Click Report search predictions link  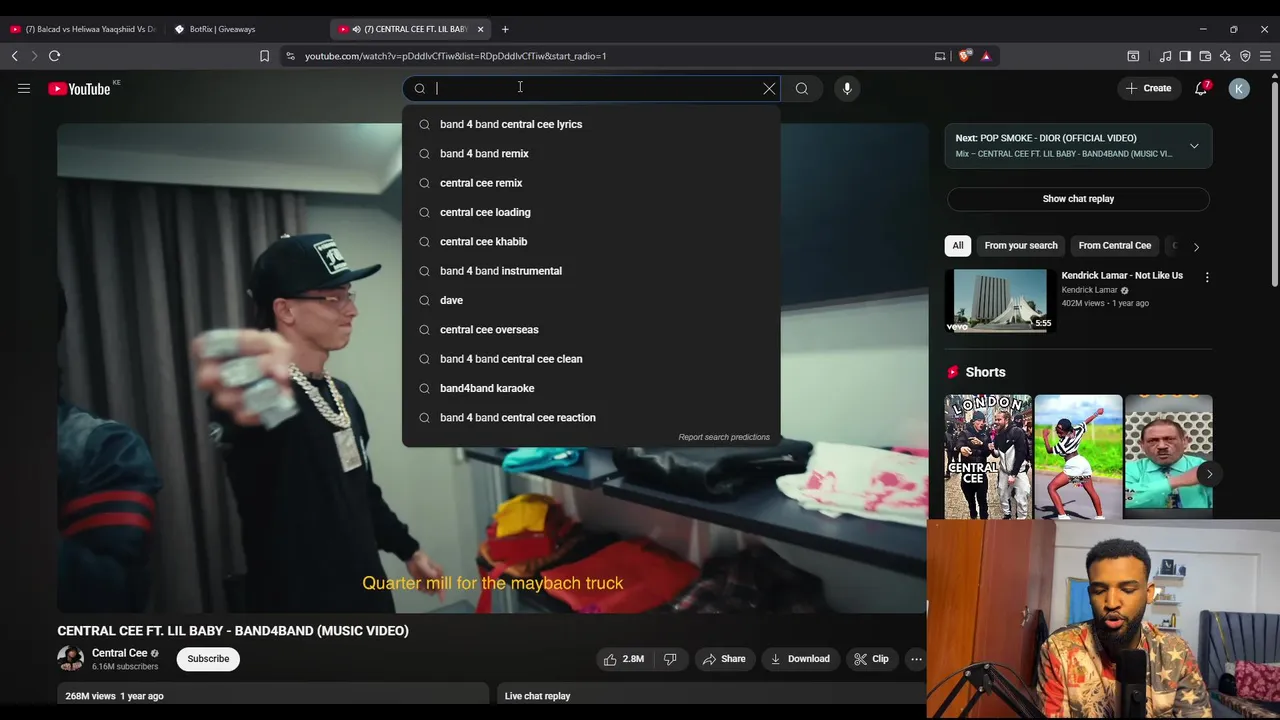pyautogui.click(x=724, y=437)
